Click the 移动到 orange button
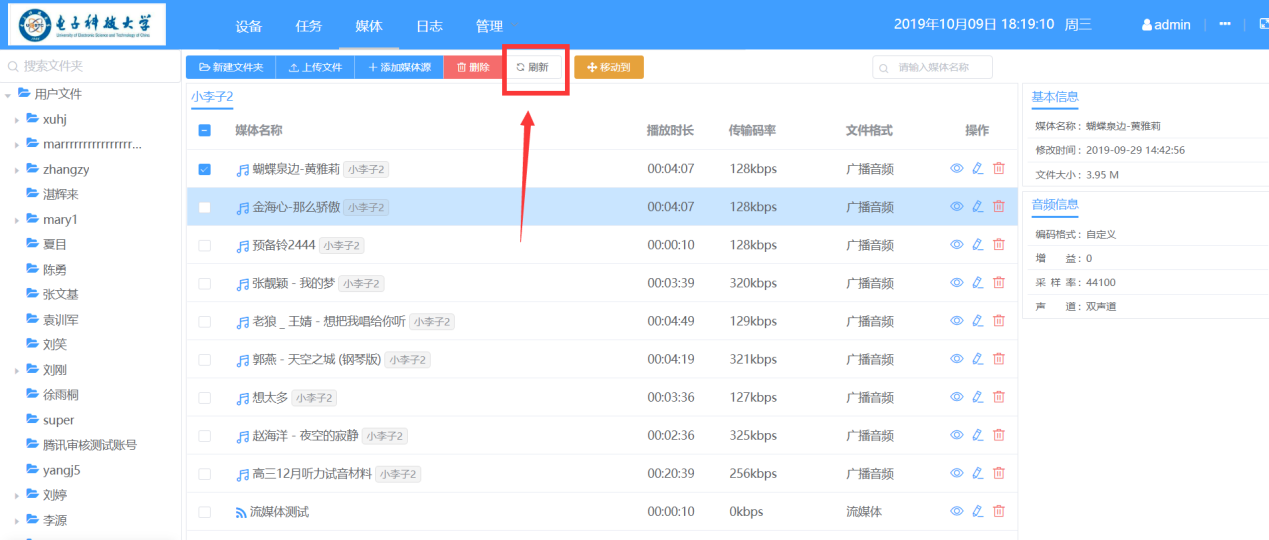Image resolution: width=1269 pixels, height=540 pixels. point(608,67)
